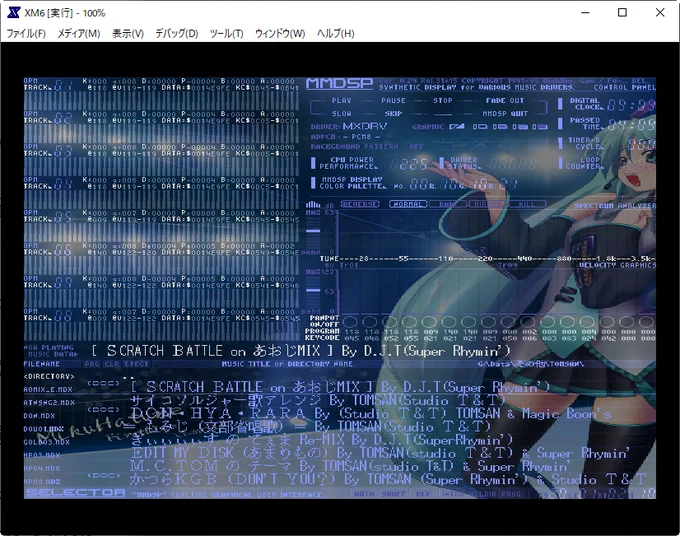Select file HP04.MDX
Image resolution: width=680 pixels, height=536 pixels.
[42, 468]
